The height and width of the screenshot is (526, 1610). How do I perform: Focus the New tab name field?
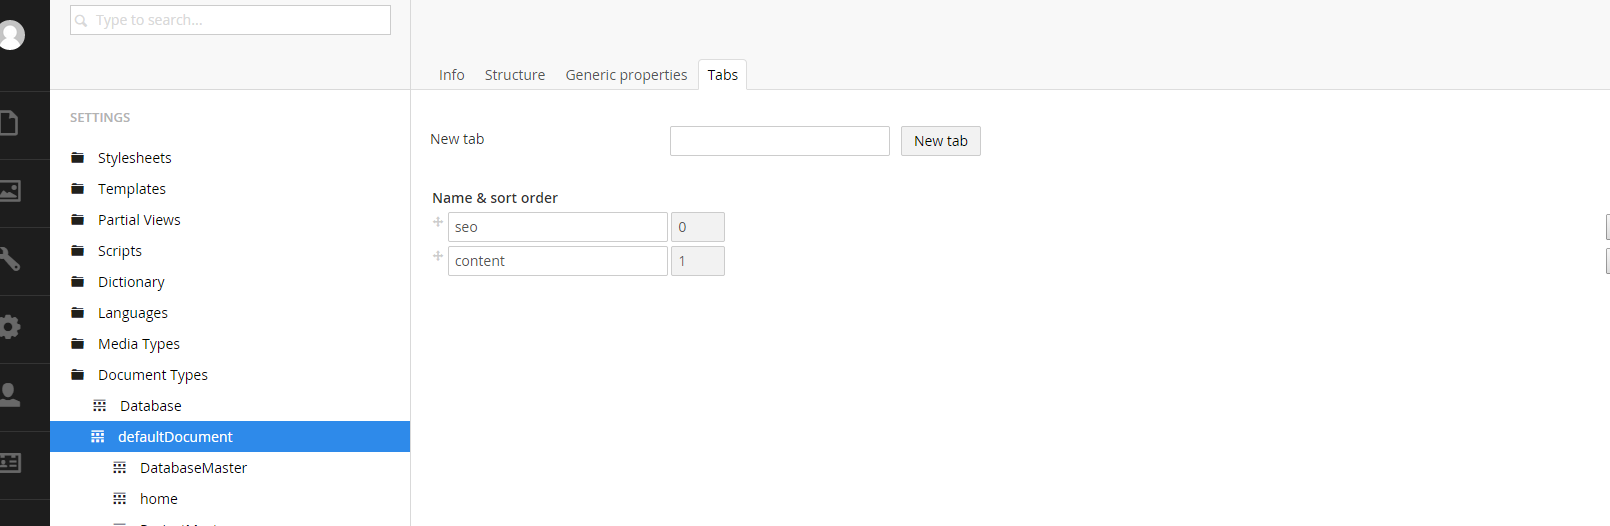point(780,141)
